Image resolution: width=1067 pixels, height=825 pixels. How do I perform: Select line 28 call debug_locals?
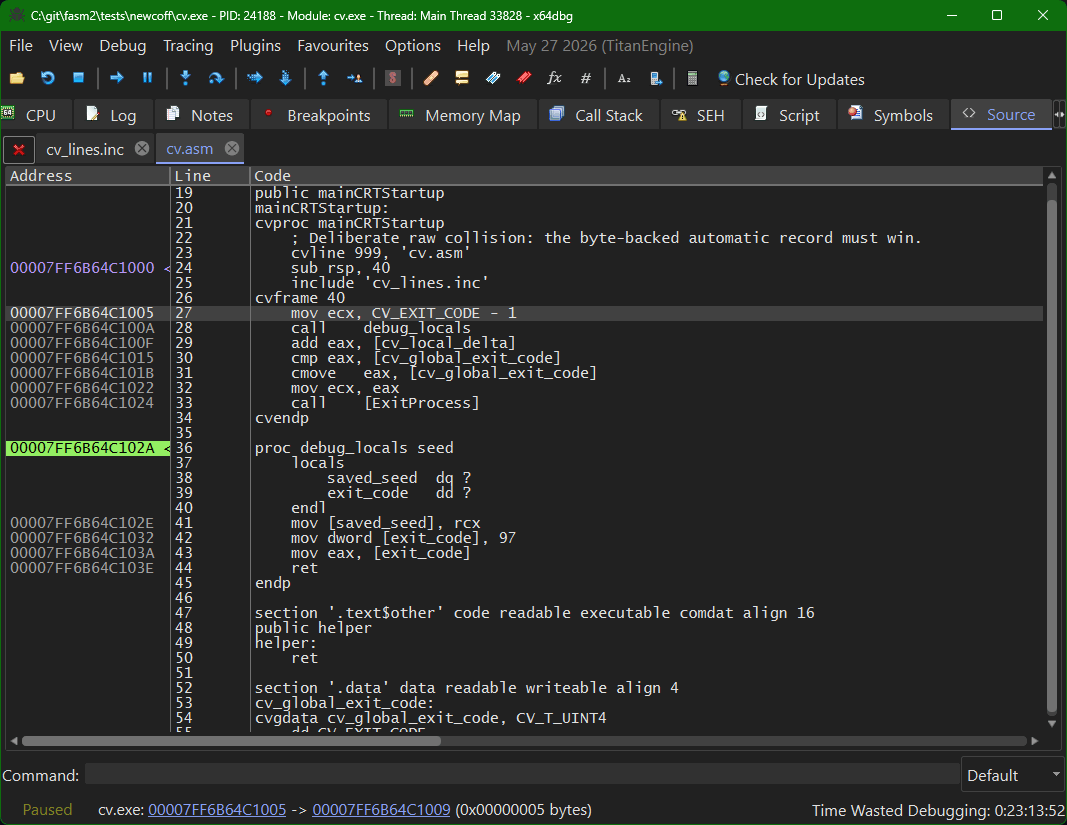381,328
